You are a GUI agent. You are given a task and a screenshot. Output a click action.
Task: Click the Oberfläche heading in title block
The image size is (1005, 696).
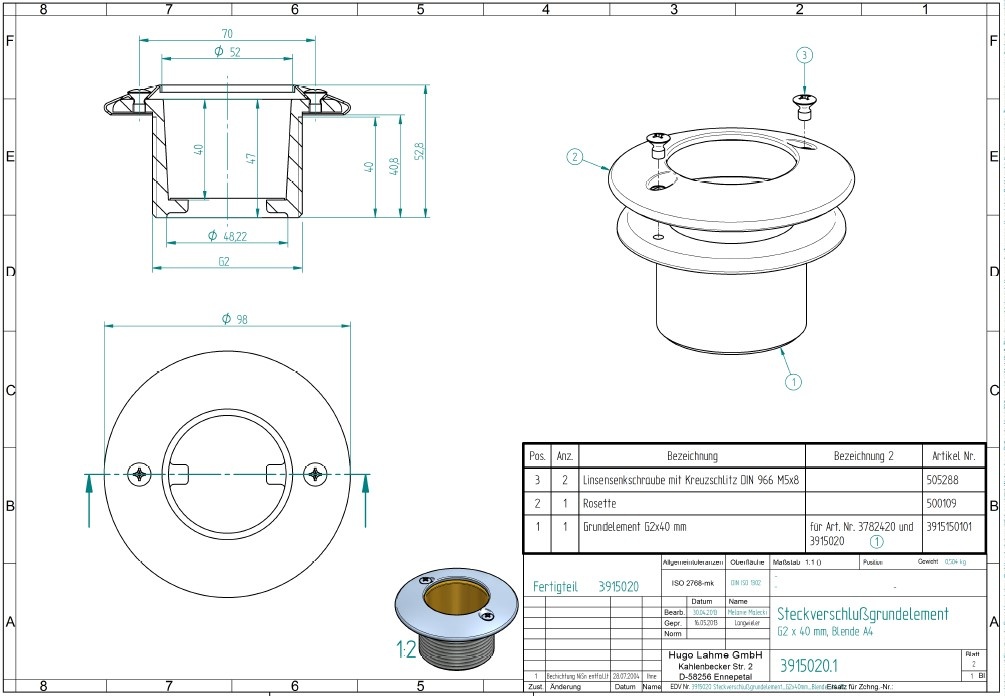747,562
